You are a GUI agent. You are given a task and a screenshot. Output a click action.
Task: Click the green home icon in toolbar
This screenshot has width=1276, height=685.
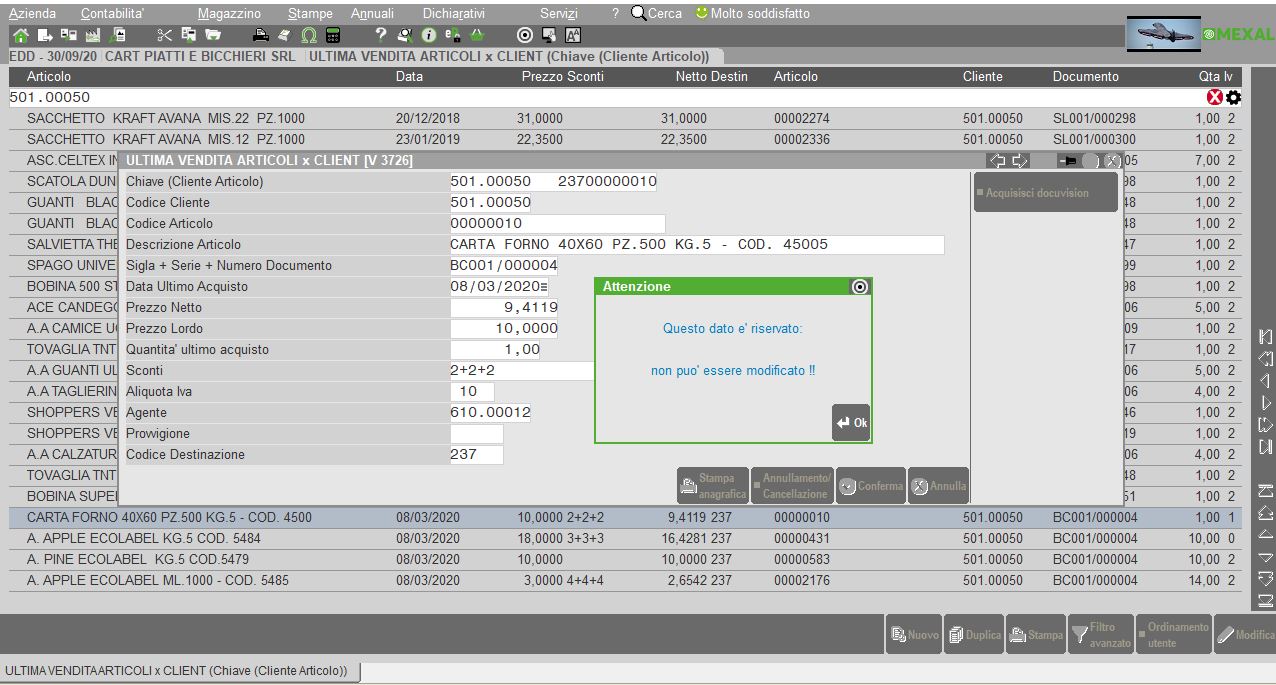click(x=20, y=35)
